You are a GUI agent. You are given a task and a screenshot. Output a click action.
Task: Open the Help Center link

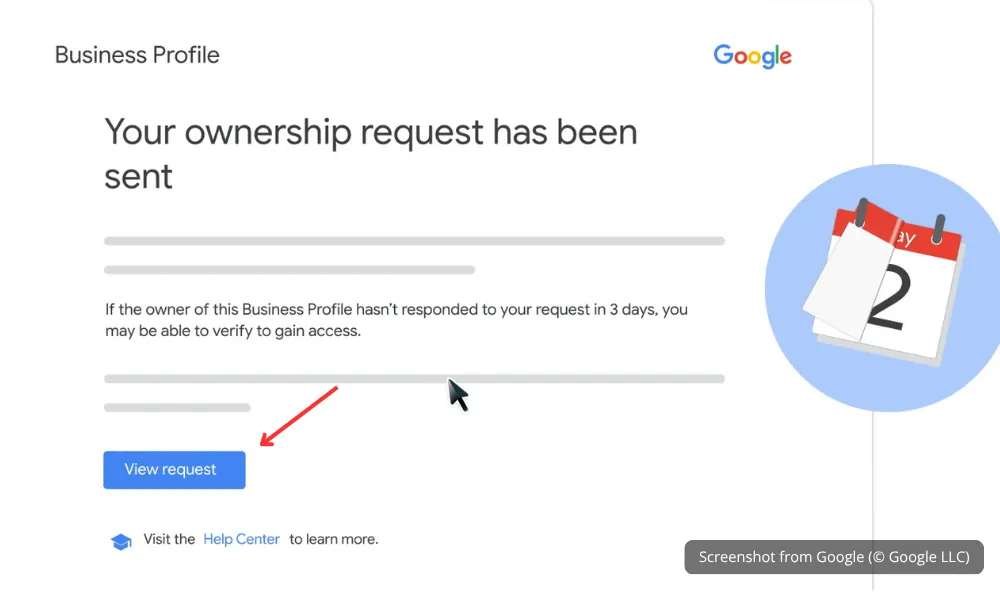(241, 539)
